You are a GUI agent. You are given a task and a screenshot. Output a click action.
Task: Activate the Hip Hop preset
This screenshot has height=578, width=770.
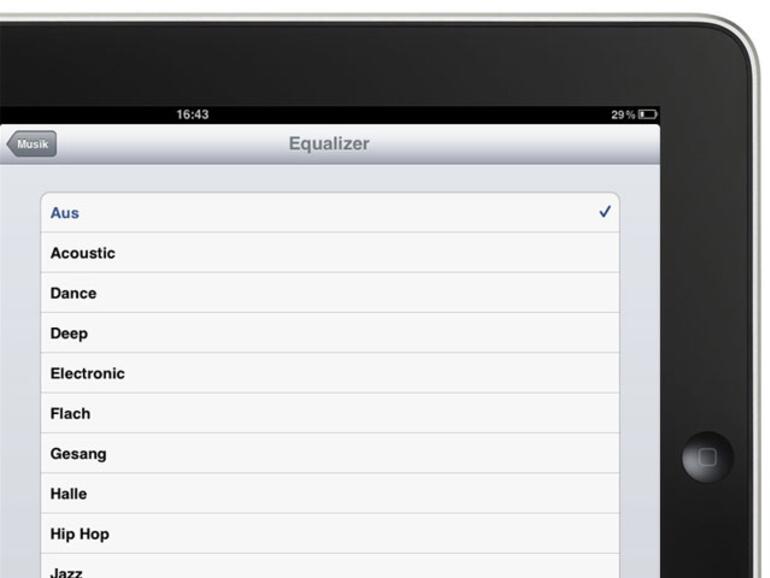[330, 534]
